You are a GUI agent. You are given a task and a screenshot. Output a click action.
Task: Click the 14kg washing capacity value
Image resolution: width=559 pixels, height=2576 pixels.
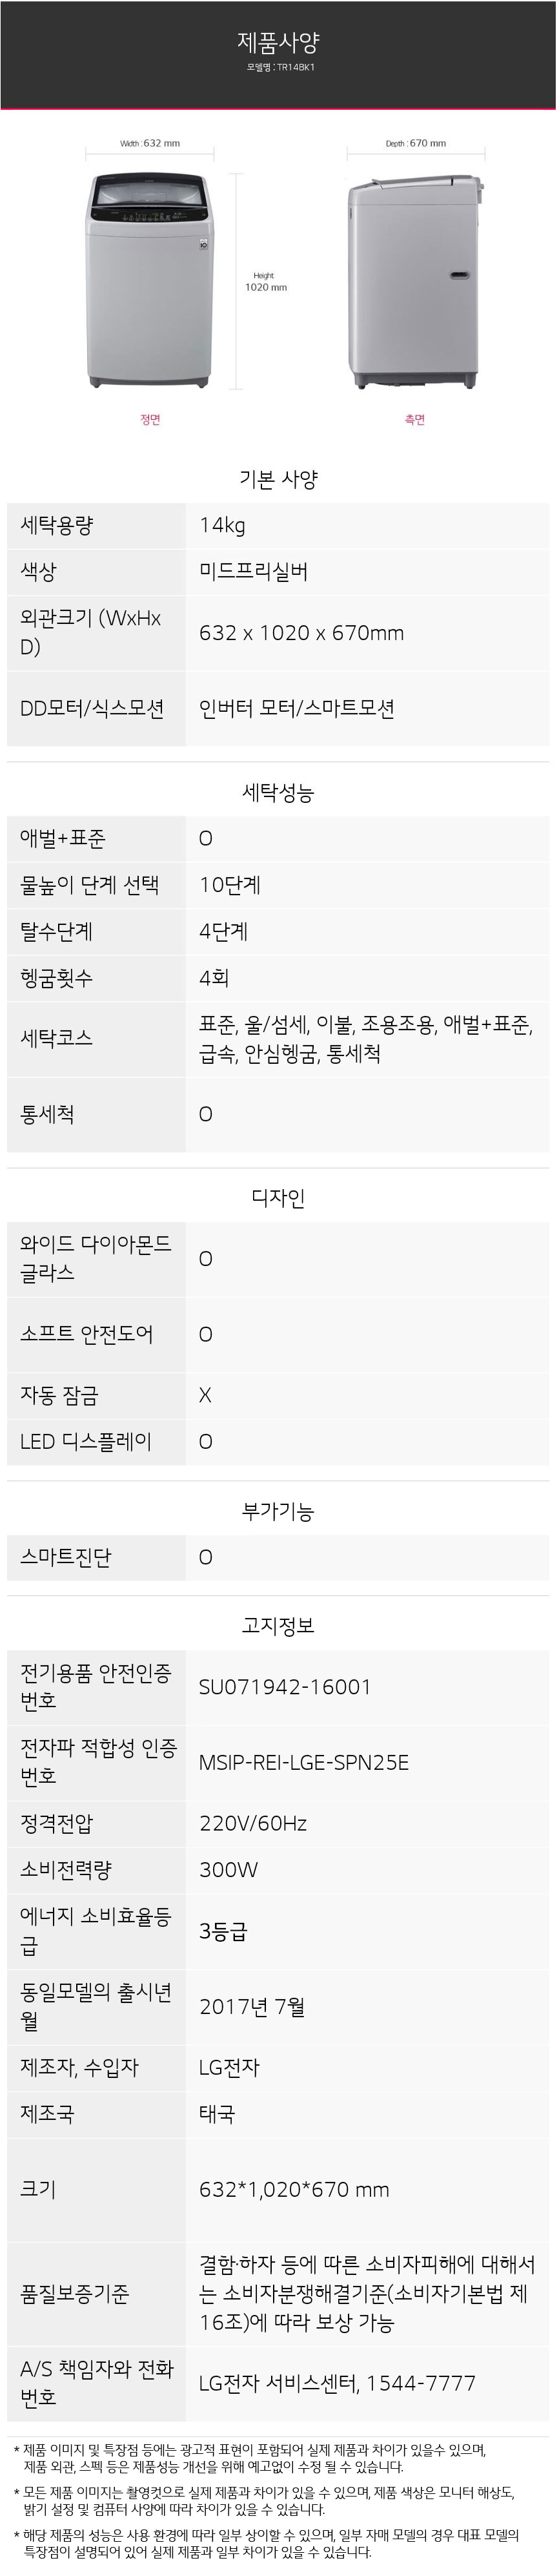[x=222, y=526]
